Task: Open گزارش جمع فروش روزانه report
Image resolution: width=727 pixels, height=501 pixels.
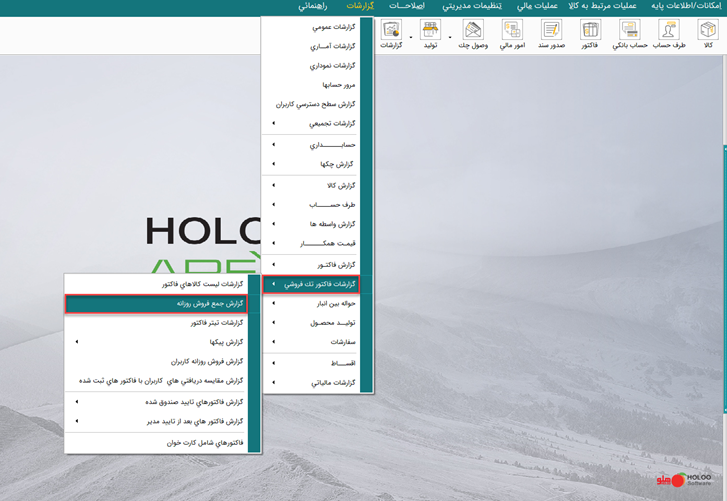Action: click(156, 304)
